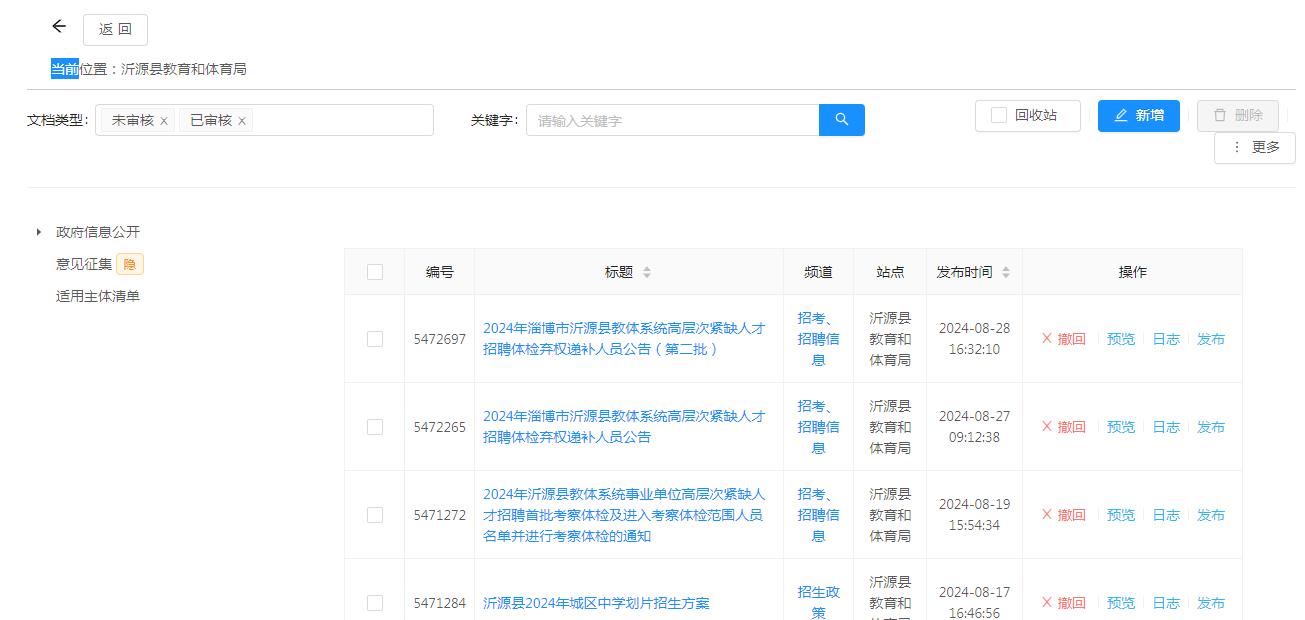Click 撤回 for document 5471272
The width and height of the screenshot is (1305, 620).
1063,515
